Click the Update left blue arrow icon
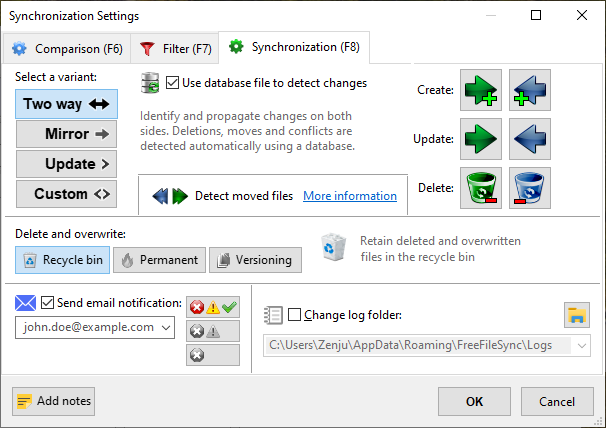 coord(530,139)
